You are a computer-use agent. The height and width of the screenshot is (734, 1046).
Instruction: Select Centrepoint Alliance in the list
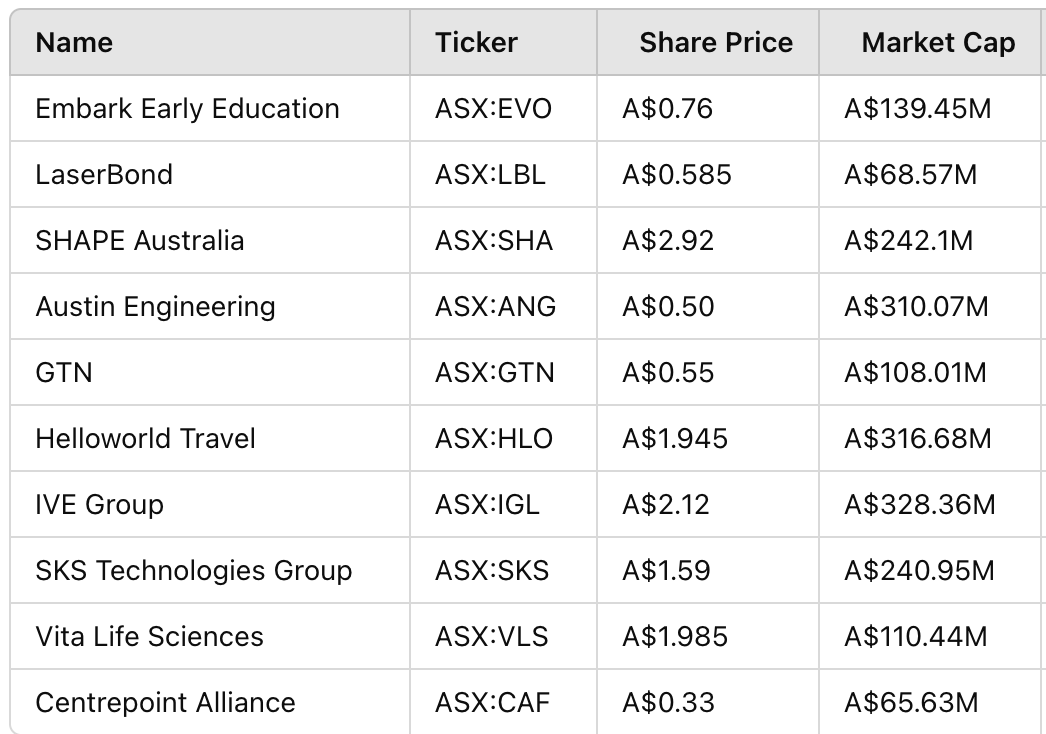coord(165,703)
